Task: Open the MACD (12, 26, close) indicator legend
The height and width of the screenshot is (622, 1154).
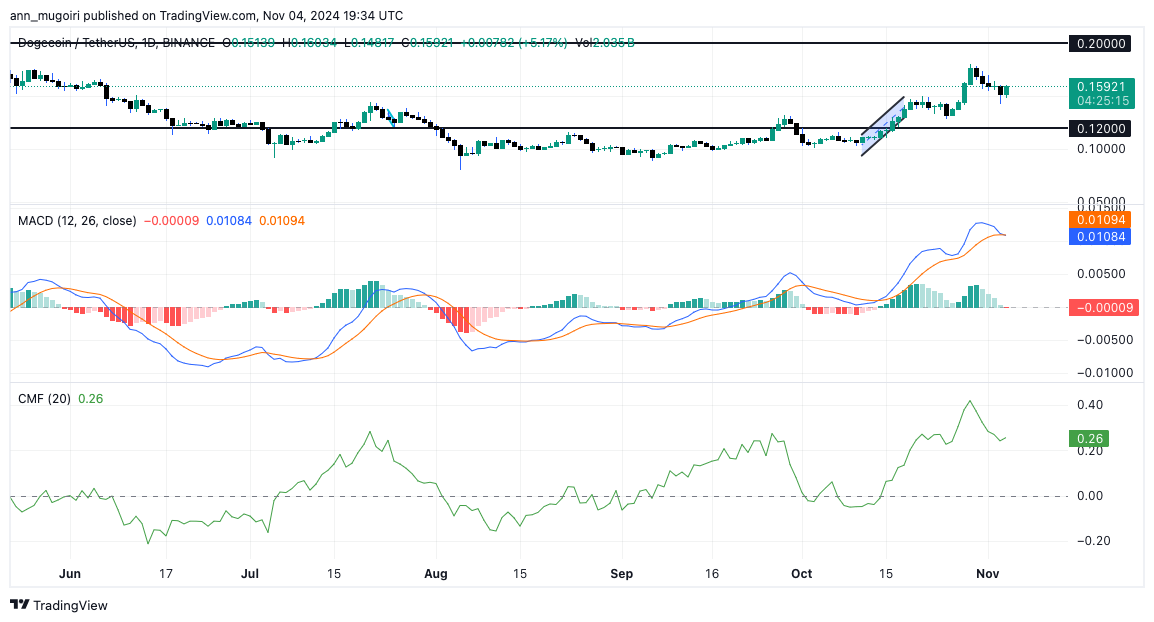Action: [77, 220]
